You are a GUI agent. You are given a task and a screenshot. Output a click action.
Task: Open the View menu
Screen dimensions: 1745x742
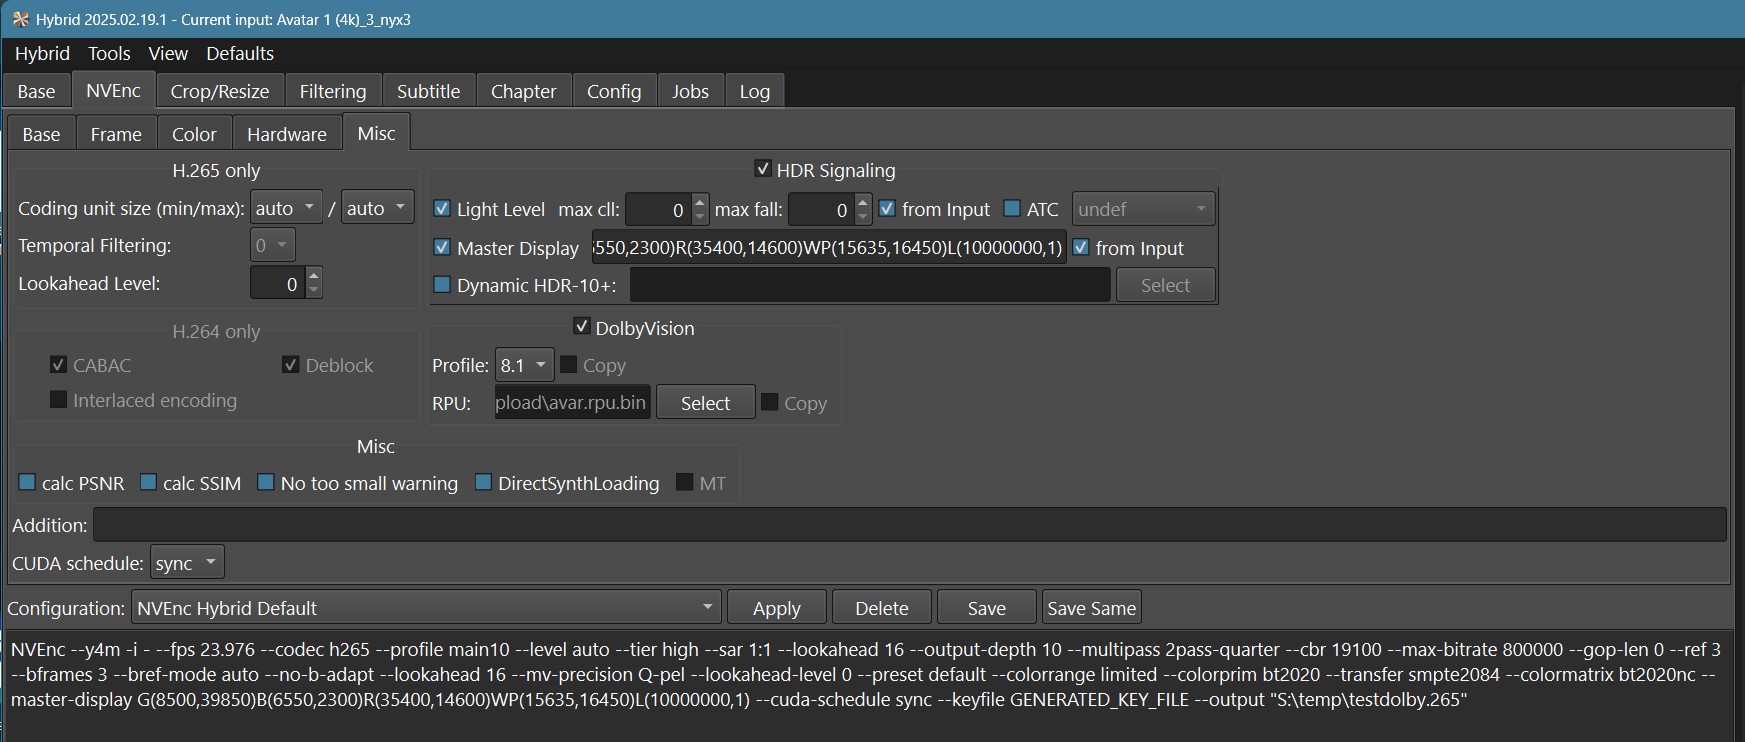(168, 54)
